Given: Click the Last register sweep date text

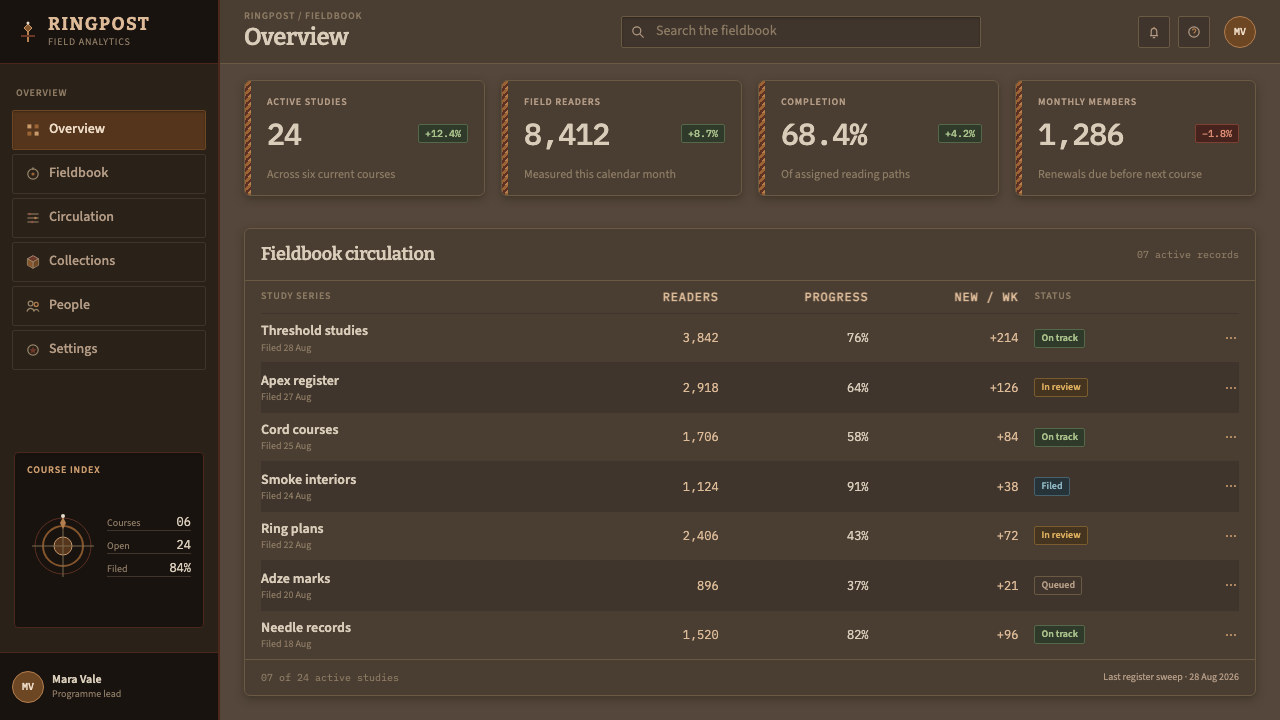Looking at the screenshot, I should click(x=1171, y=677).
